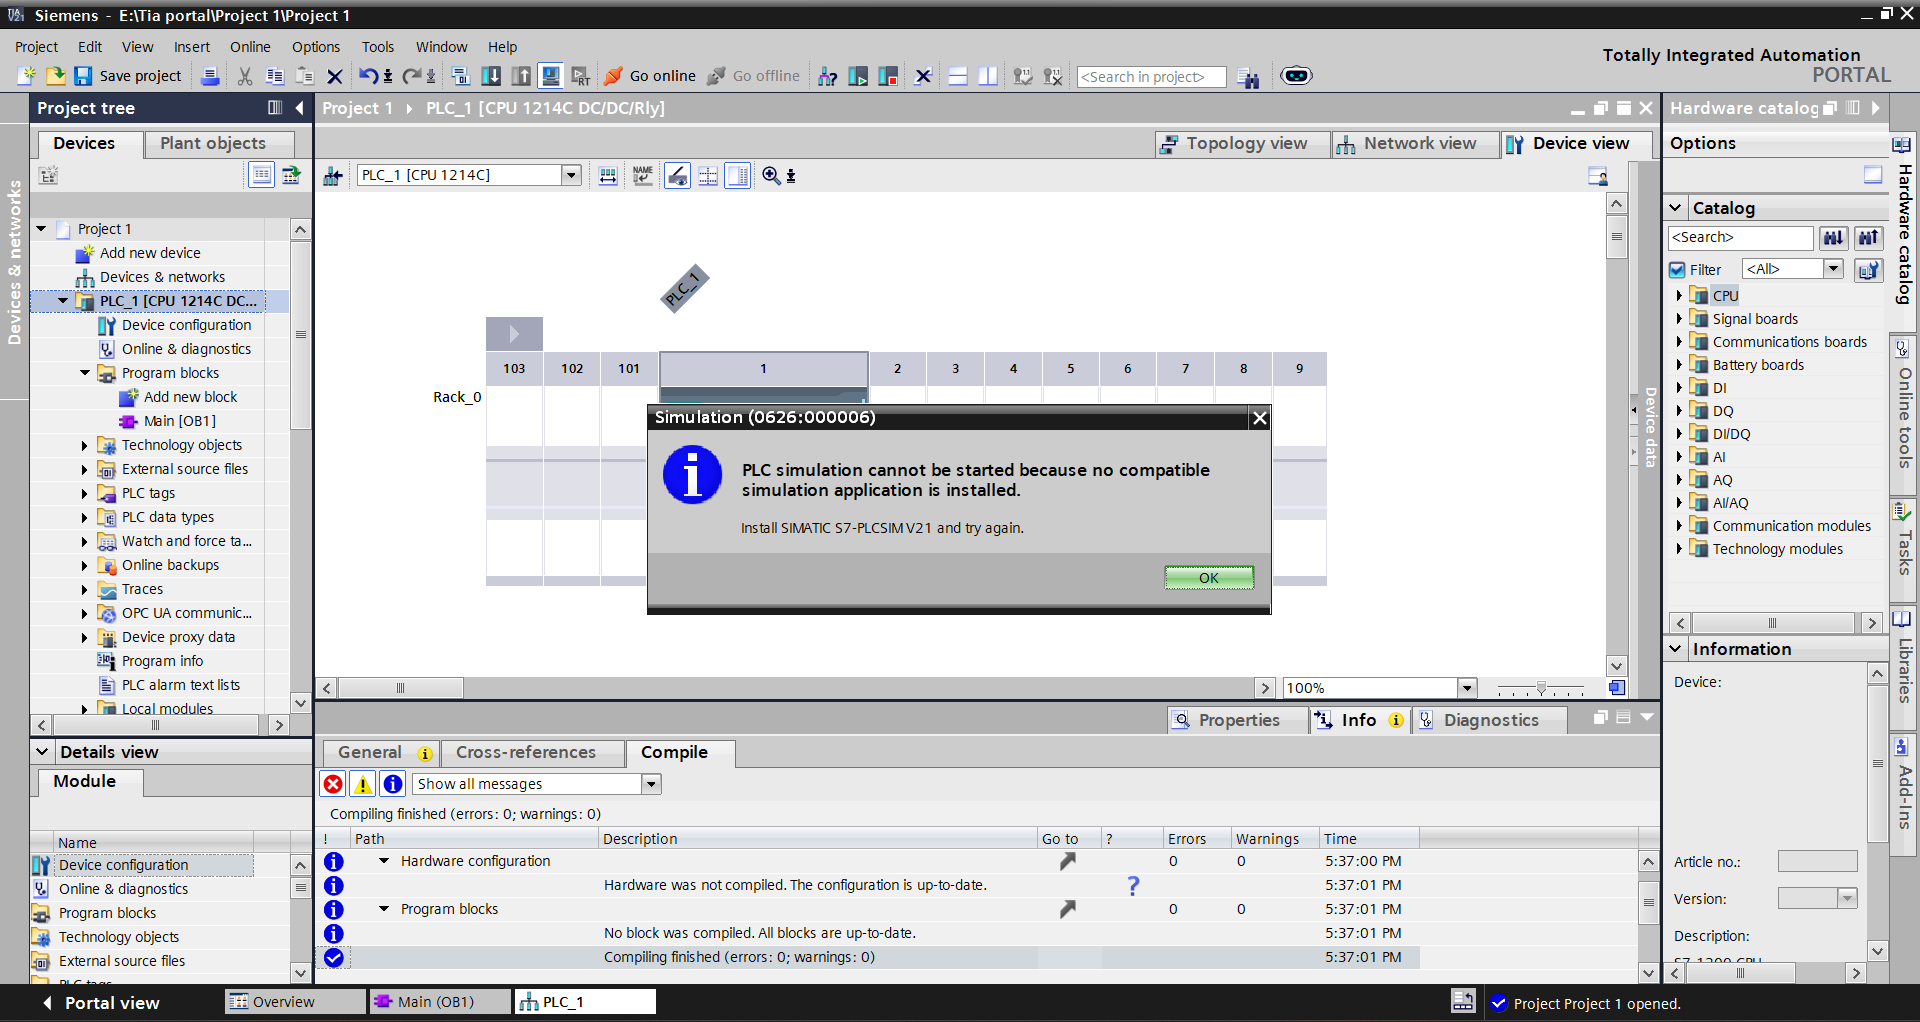1920x1022 pixels.
Task: Open the PLC_1 device selector dropdown
Action: [571, 175]
